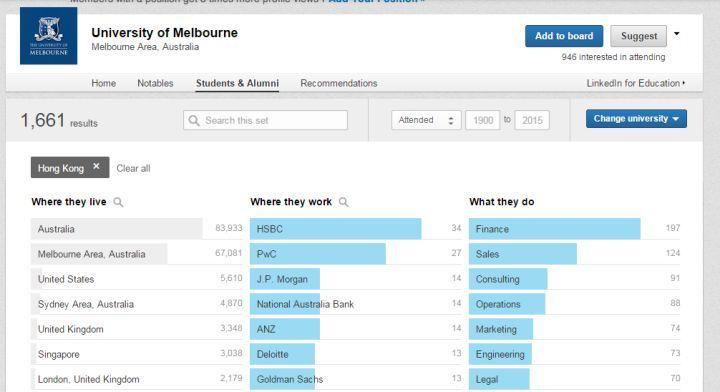Filter by J.P. Morgan employer
The image size is (720, 392).
tap(355, 279)
